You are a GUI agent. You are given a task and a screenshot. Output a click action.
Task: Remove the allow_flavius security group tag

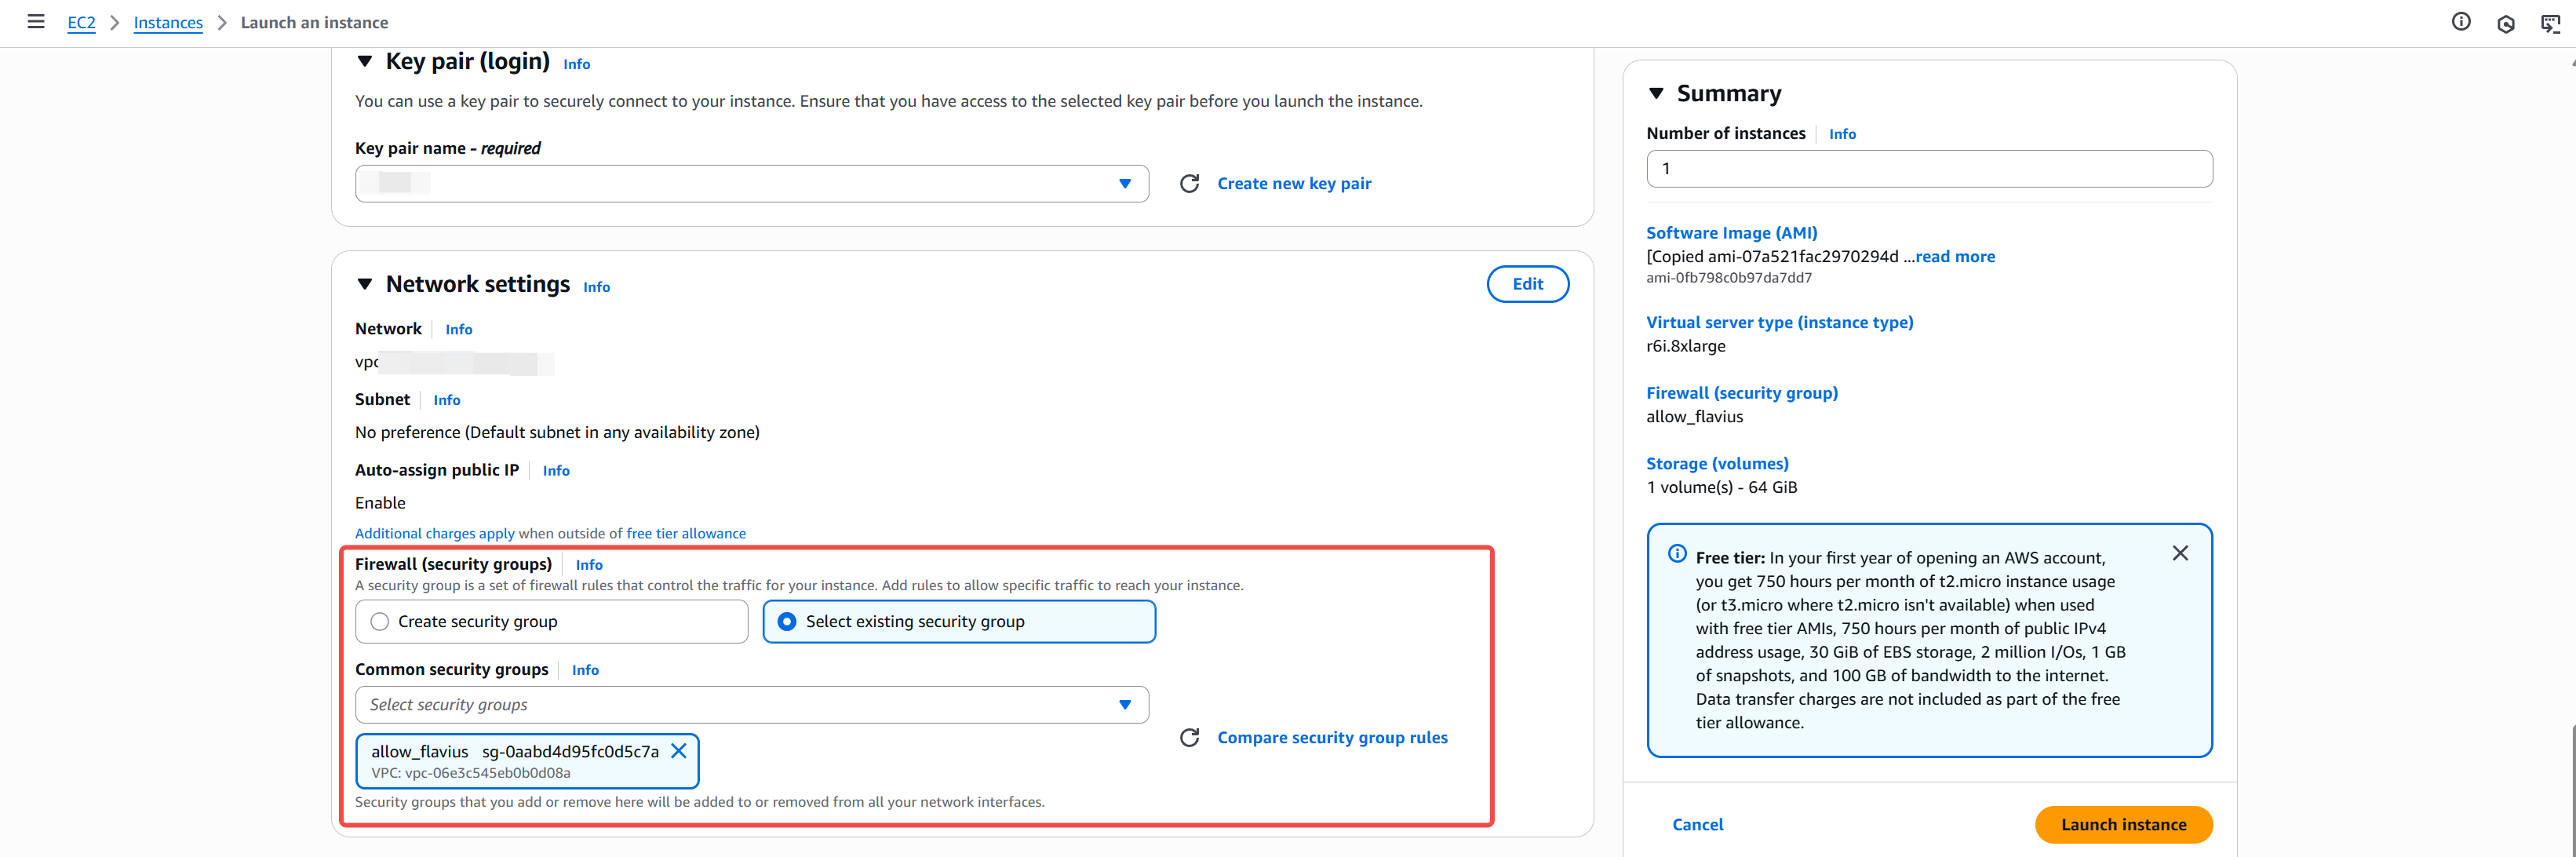[x=679, y=751]
